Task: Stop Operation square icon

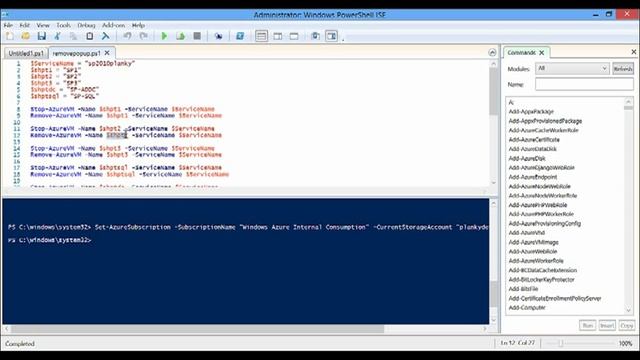Action: point(197,36)
